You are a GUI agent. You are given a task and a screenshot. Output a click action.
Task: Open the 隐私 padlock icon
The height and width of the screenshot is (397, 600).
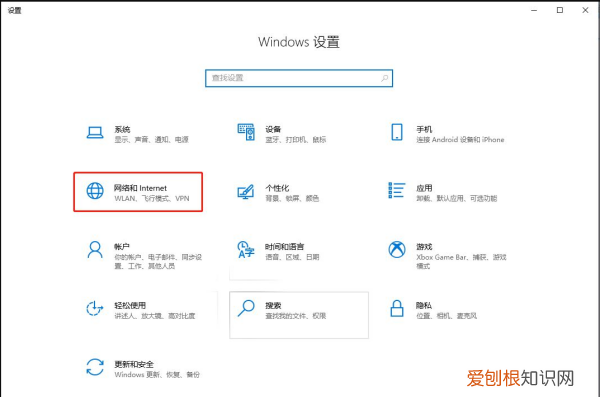397,309
